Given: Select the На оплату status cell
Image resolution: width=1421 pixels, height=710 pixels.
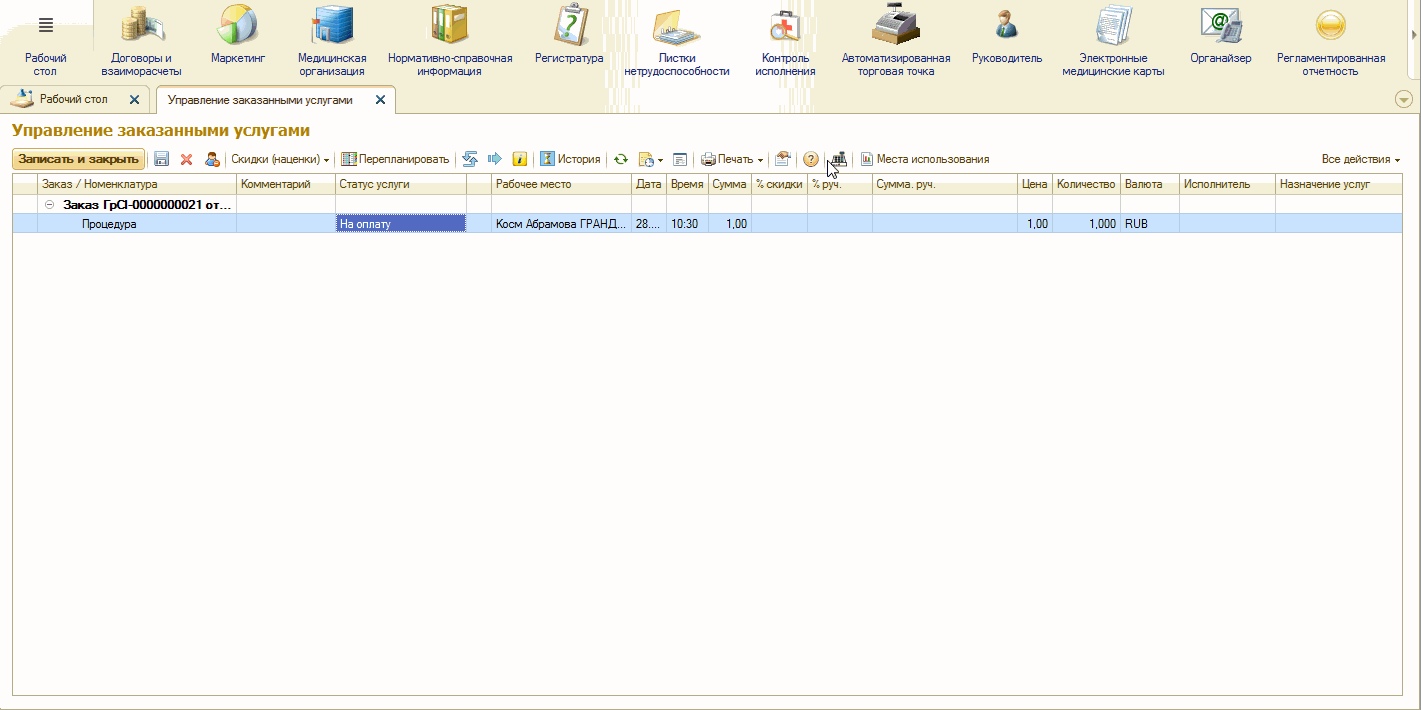Looking at the screenshot, I should click(x=400, y=224).
